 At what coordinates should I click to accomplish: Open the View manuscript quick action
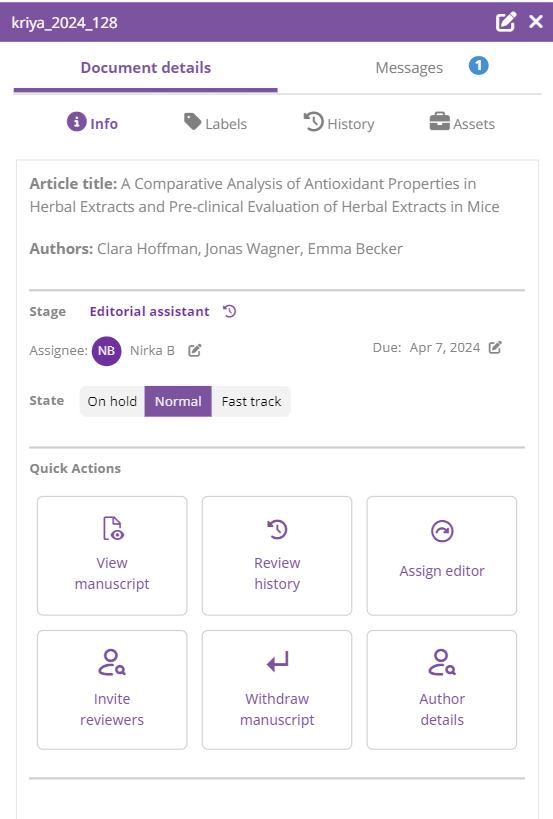[x=112, y=556]
